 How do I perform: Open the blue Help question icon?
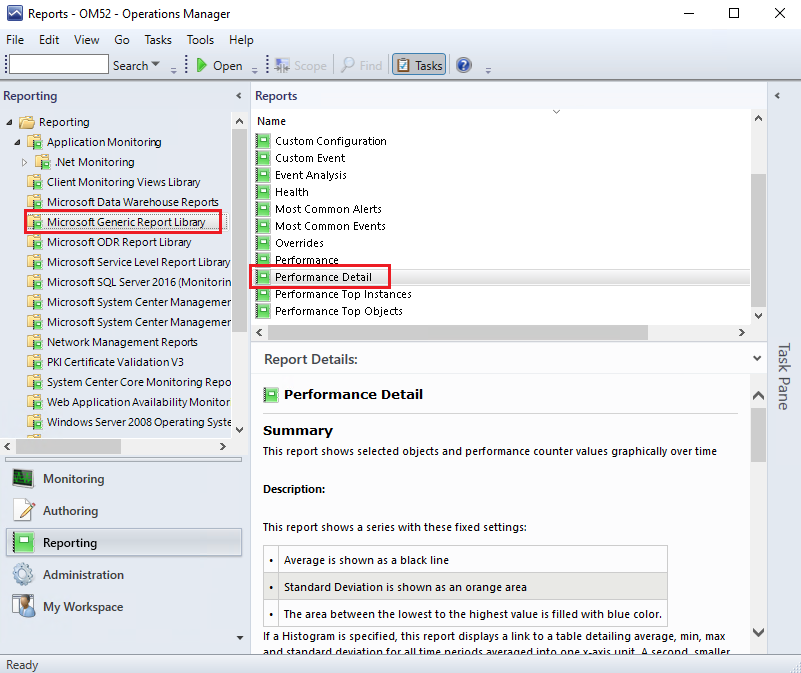coord(463,65)
